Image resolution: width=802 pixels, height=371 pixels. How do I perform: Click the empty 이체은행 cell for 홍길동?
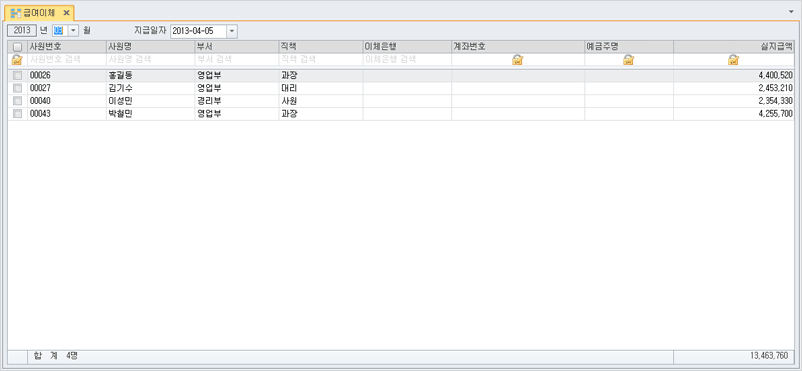[407, 76]
